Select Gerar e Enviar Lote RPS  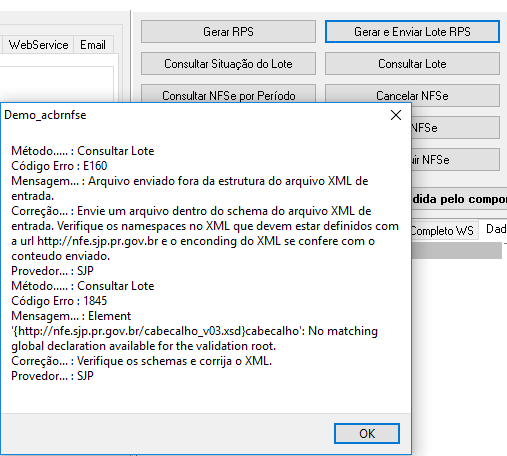click(412, 32)
